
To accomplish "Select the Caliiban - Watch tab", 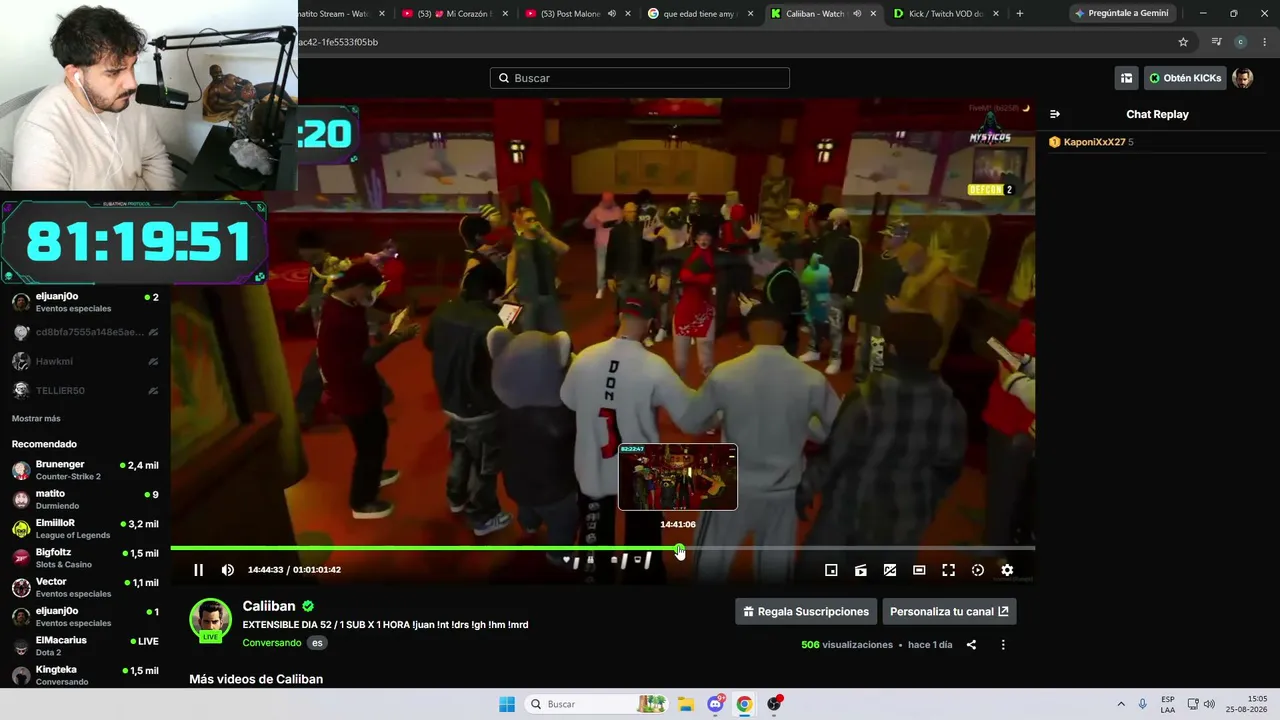I will click(x=823, y=14).
